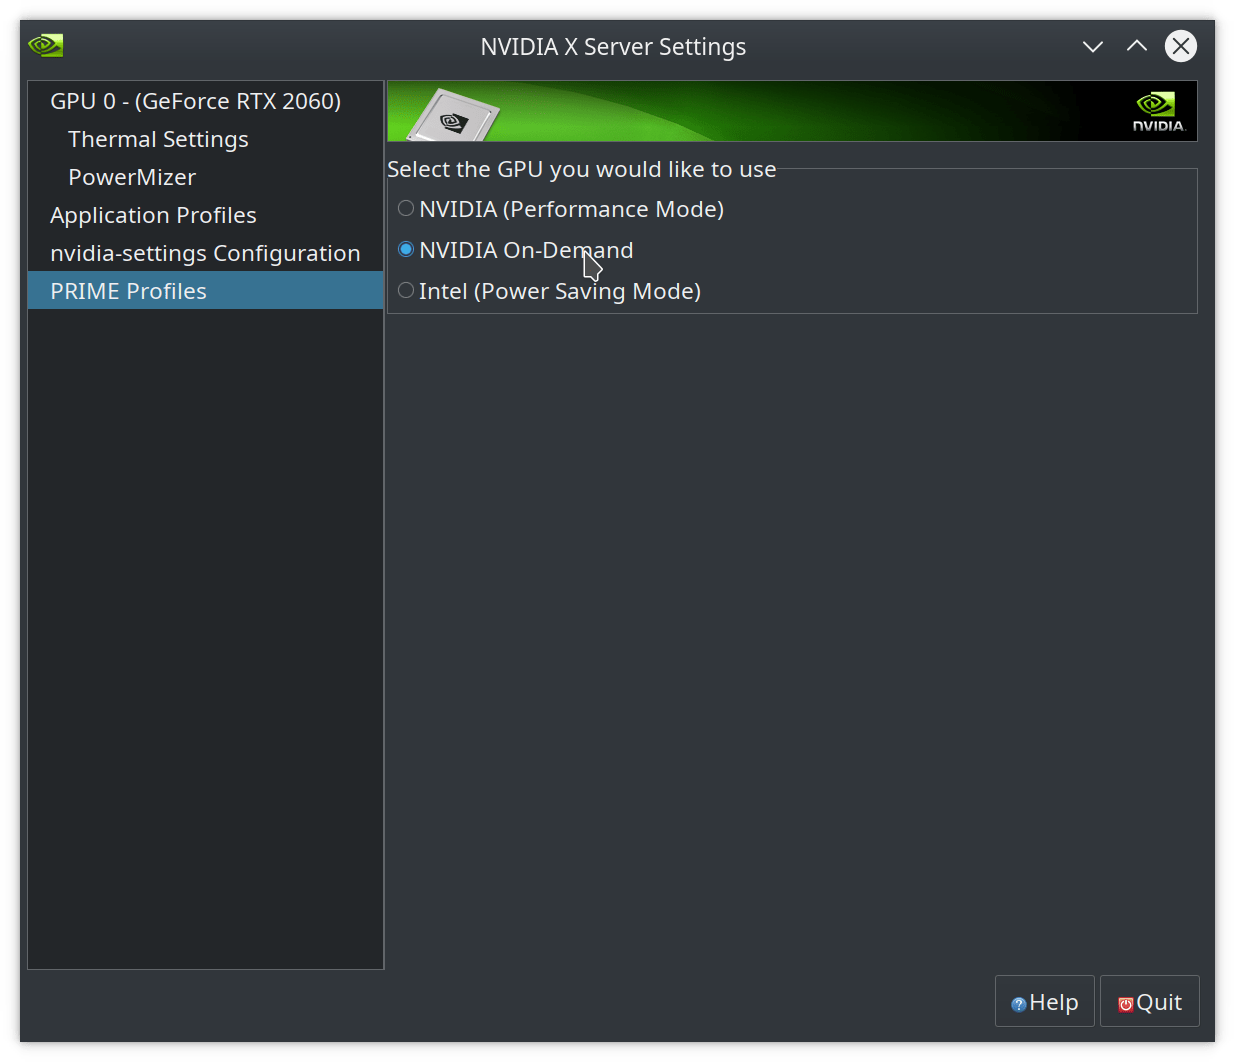Click the Help button

click(x=1044, y=1002)
